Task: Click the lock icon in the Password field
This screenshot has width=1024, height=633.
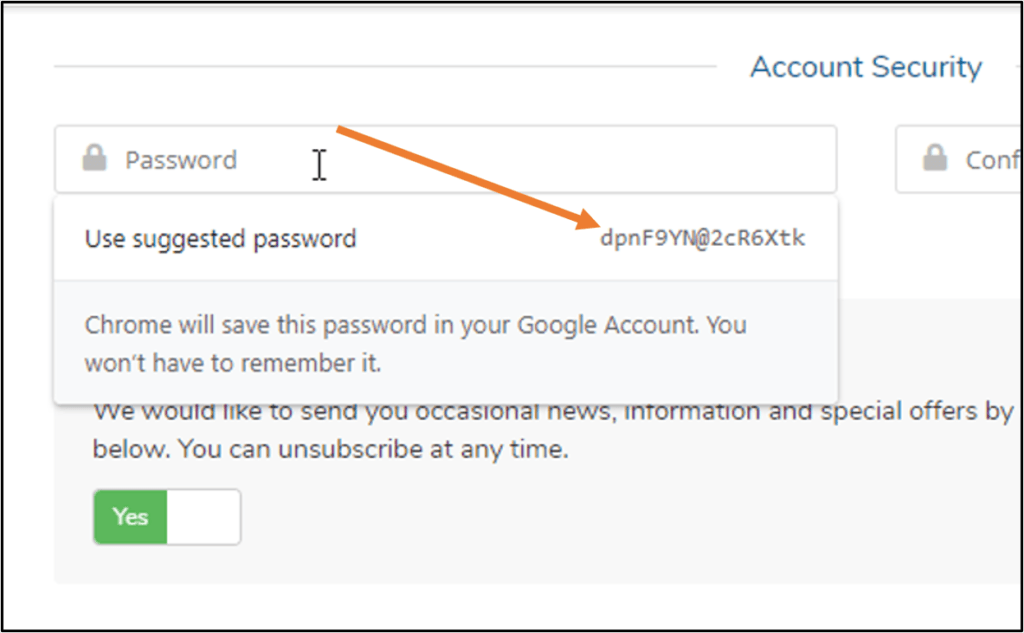Action: (x=94, y=158)
